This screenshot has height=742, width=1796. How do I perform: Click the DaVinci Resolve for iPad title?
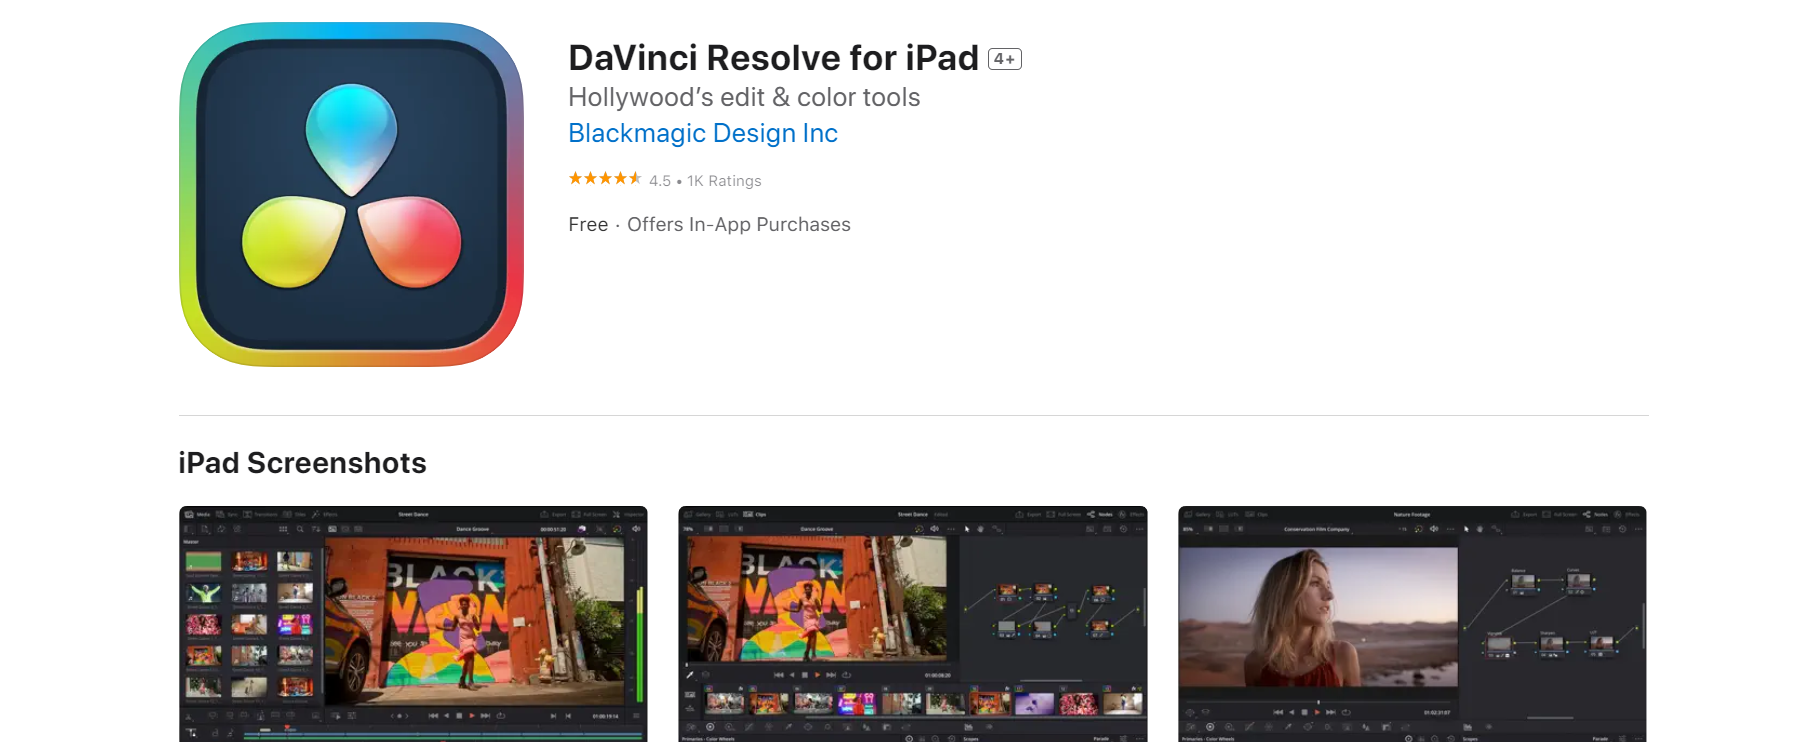(773, 58)
